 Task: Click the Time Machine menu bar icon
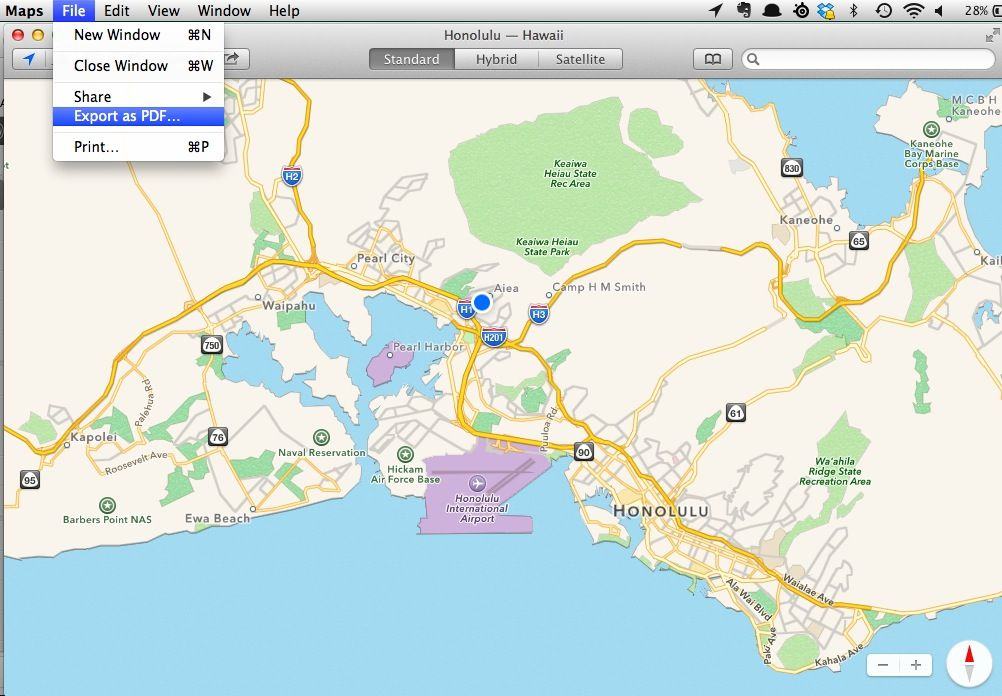[x=883, y=11]
